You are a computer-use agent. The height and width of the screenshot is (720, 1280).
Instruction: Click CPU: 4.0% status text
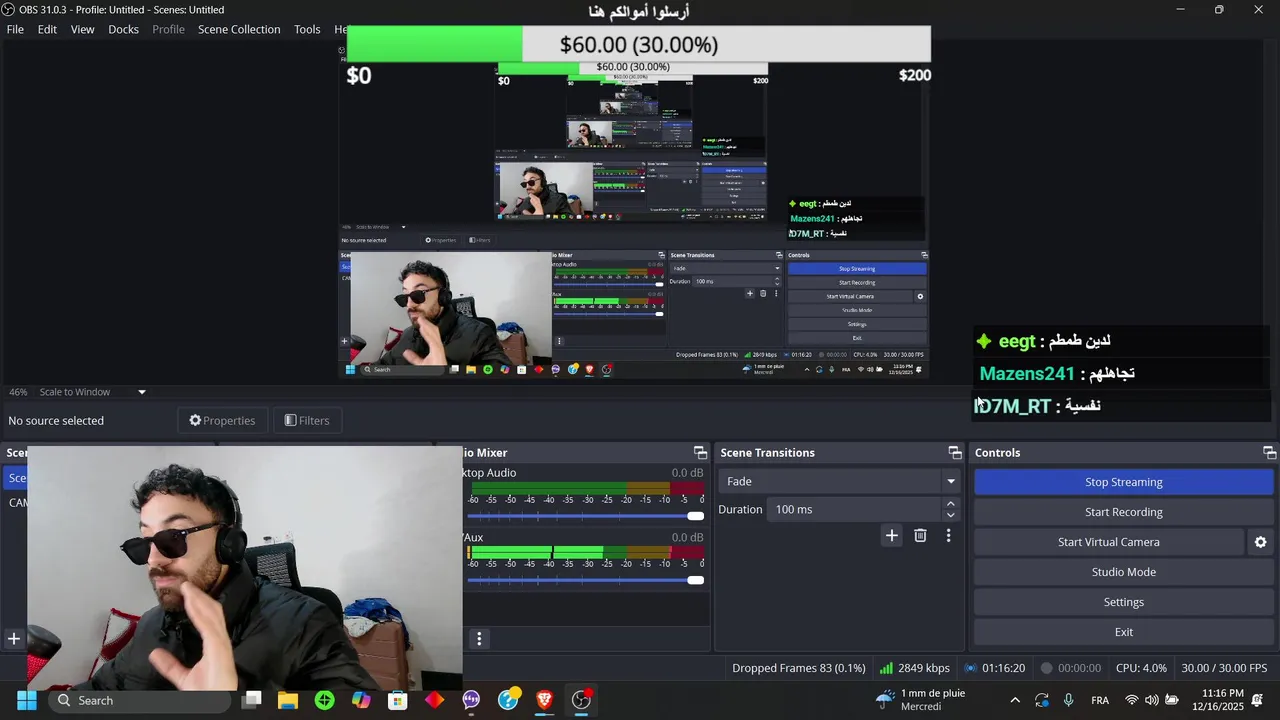[x=1141, y=668]
